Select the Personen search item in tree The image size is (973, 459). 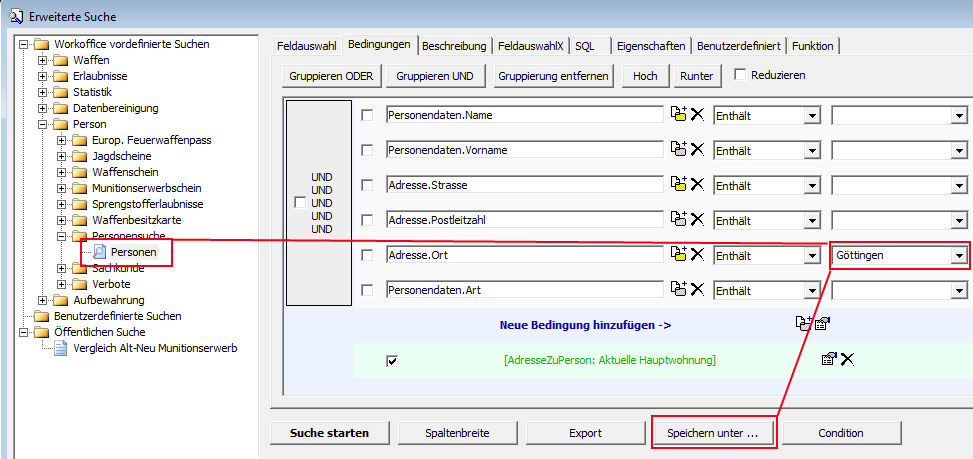(x=133, y=251)
